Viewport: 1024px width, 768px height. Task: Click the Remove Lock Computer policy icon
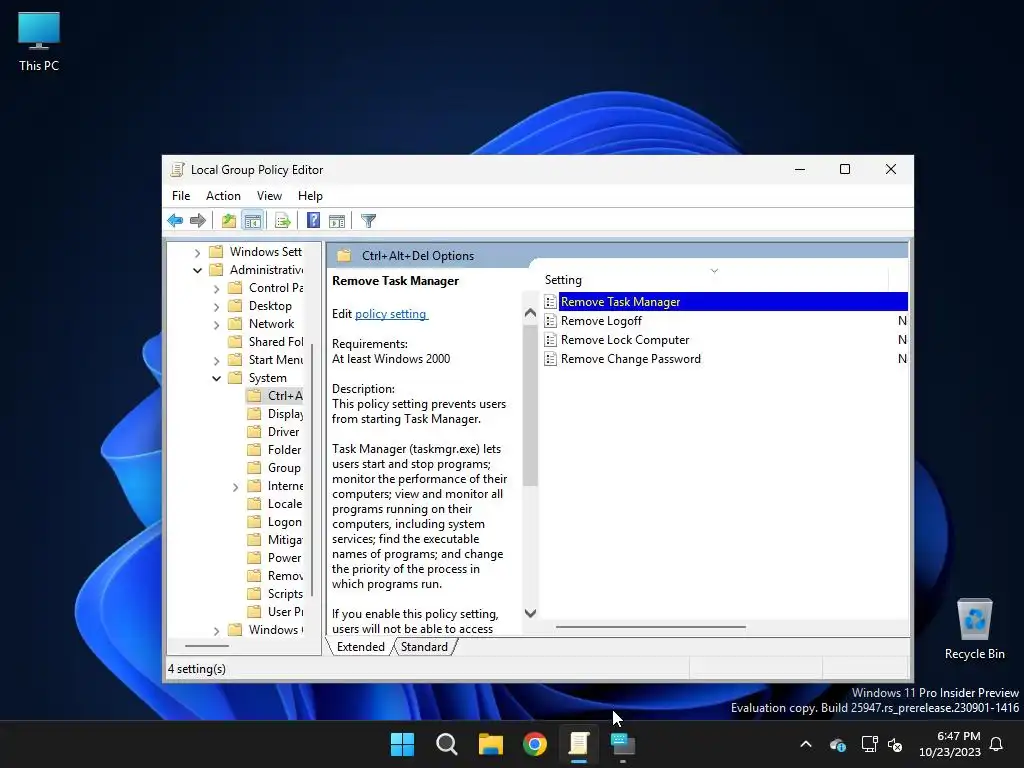point(551,340)
